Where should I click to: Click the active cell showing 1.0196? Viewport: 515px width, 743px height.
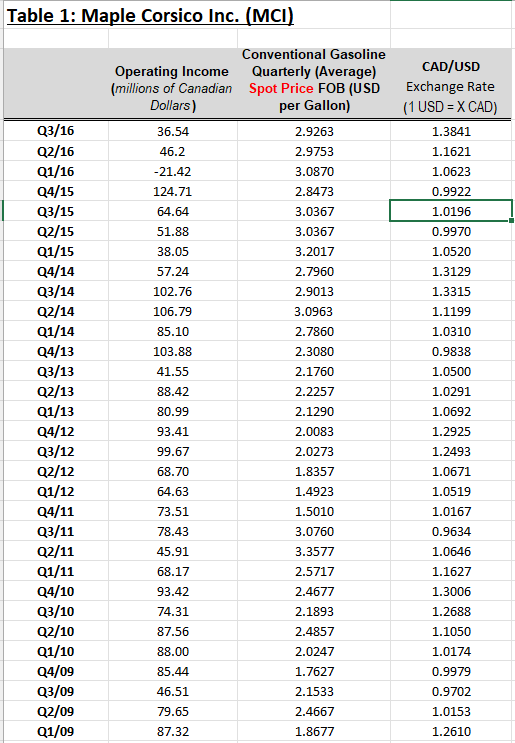tap(451, 211)
